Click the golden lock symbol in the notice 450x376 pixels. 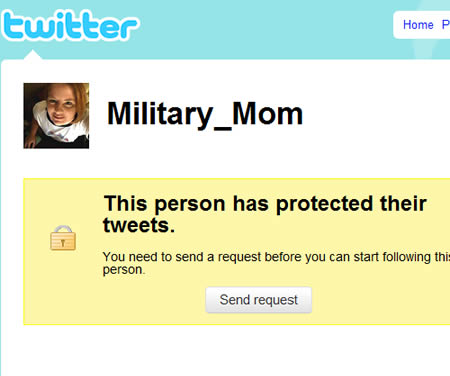[x=63, y=238]
